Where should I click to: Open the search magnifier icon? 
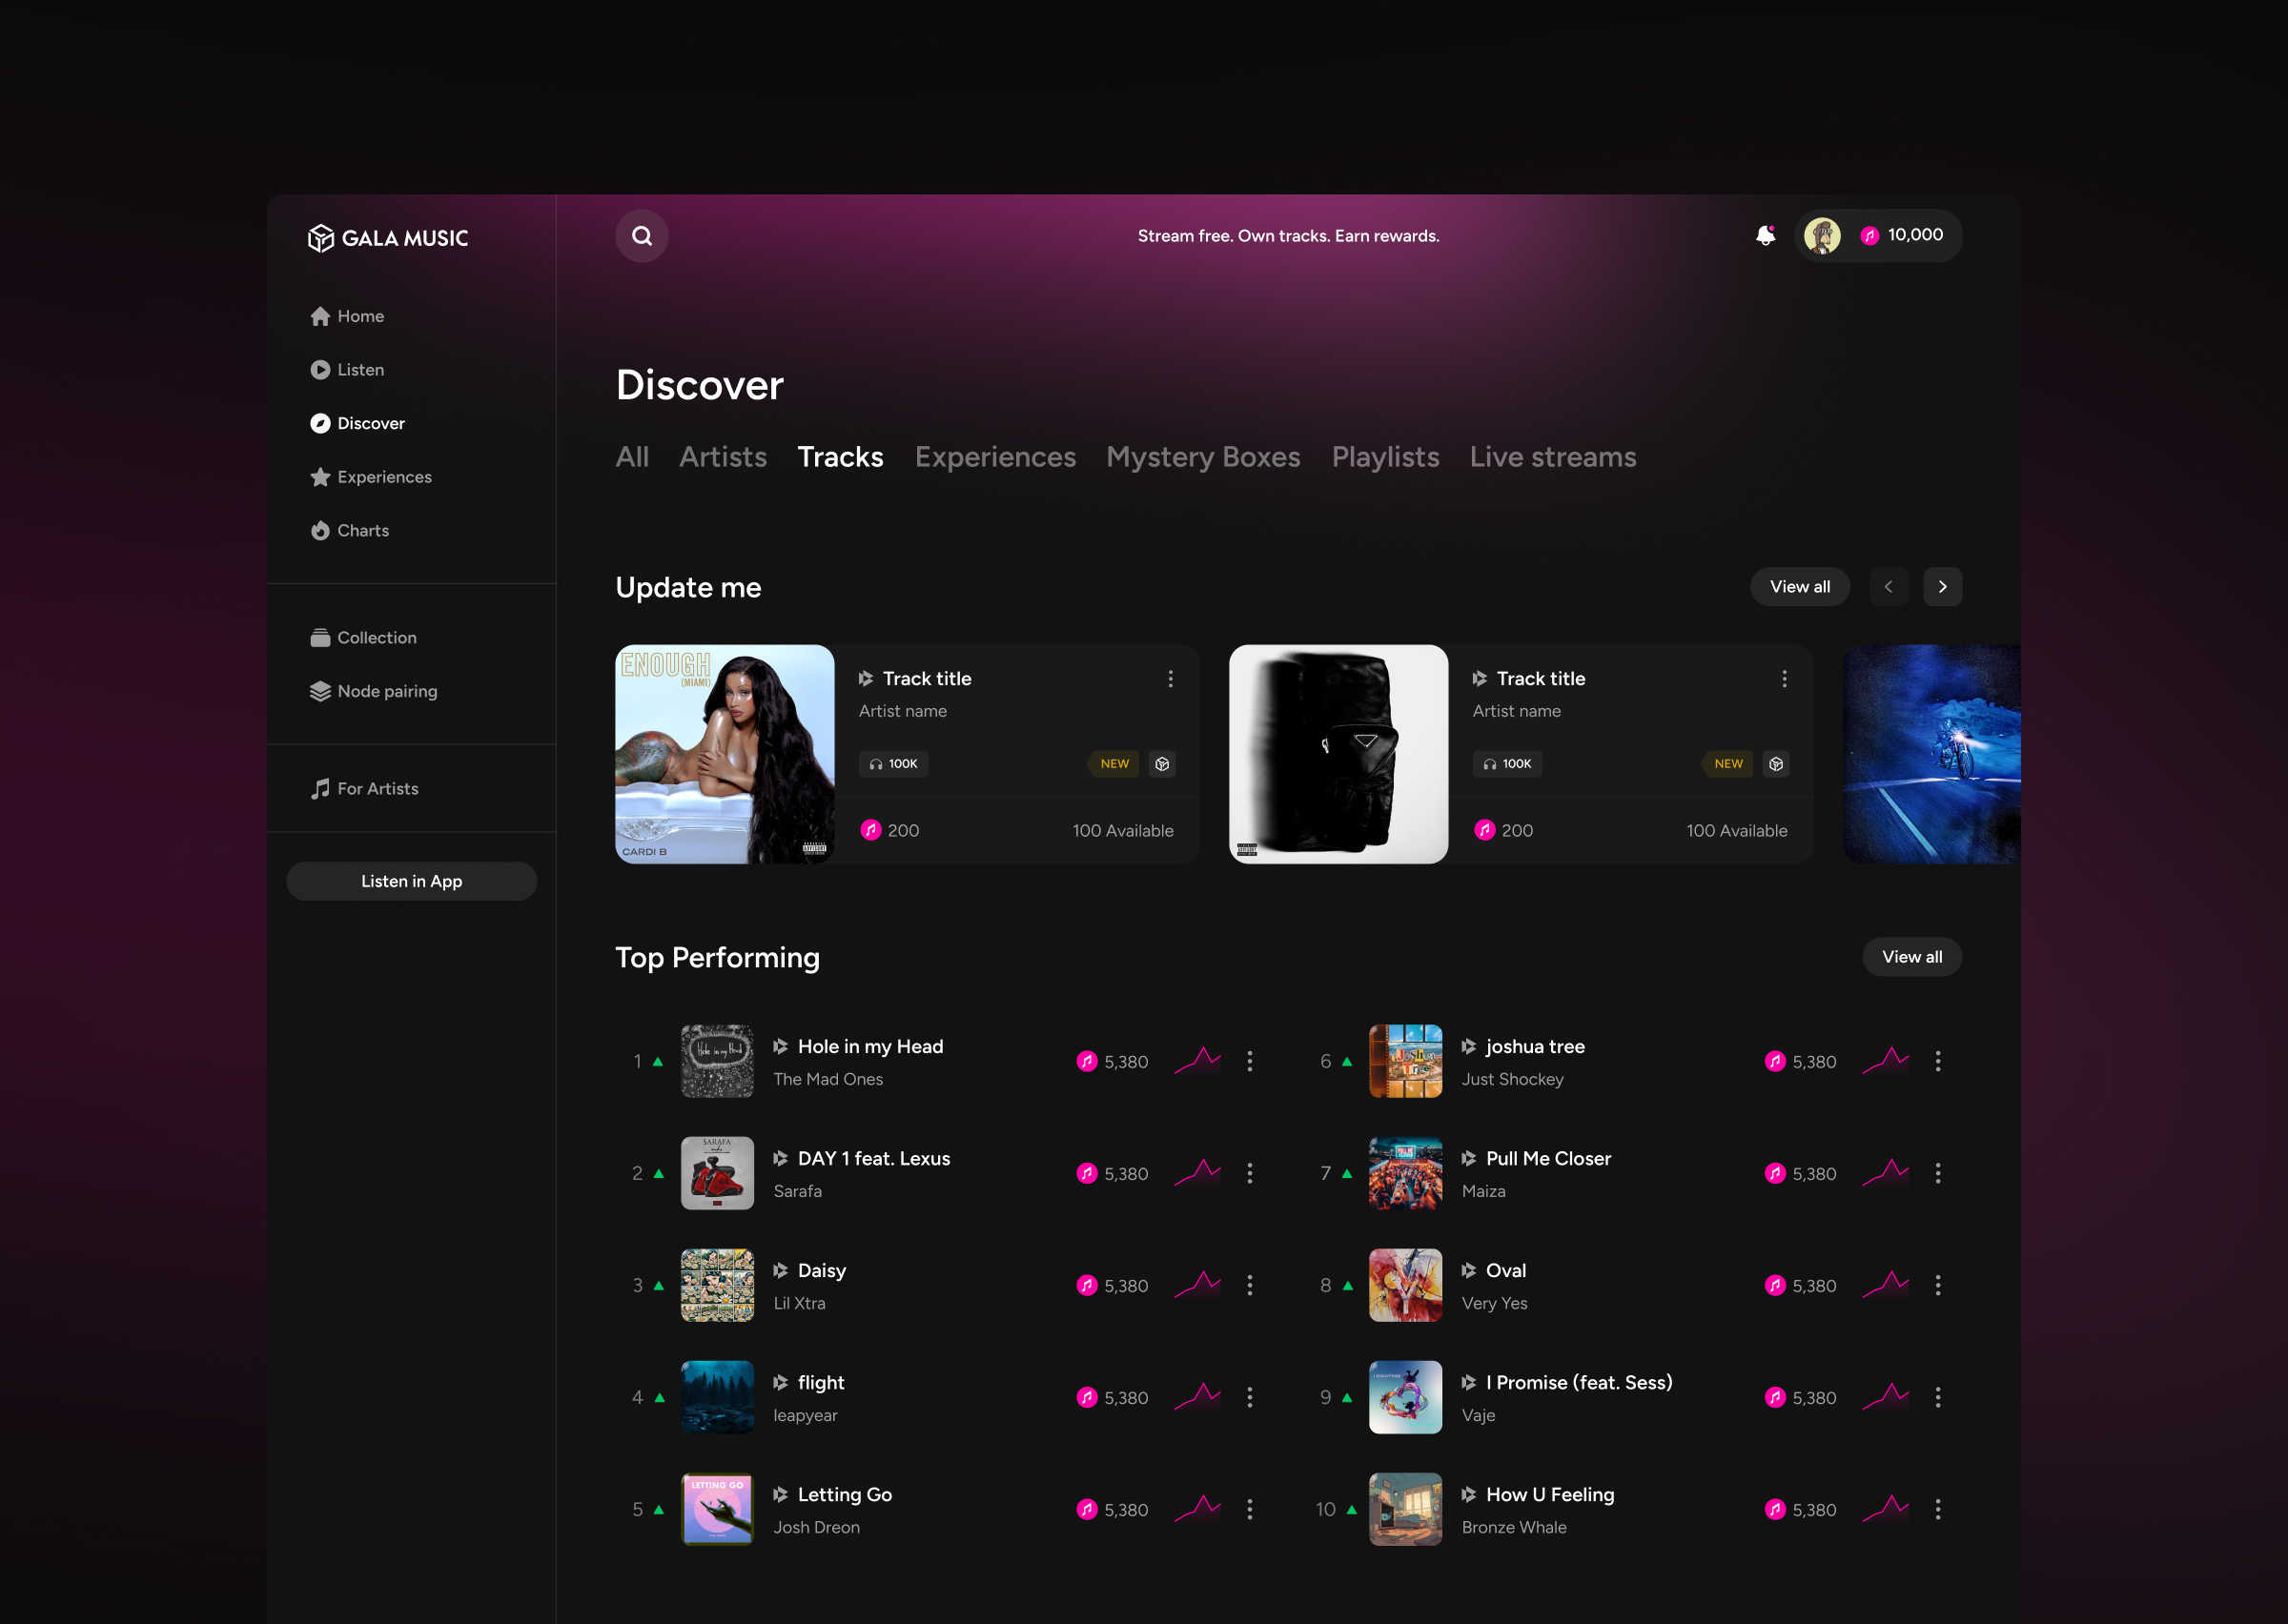point(641,236)
